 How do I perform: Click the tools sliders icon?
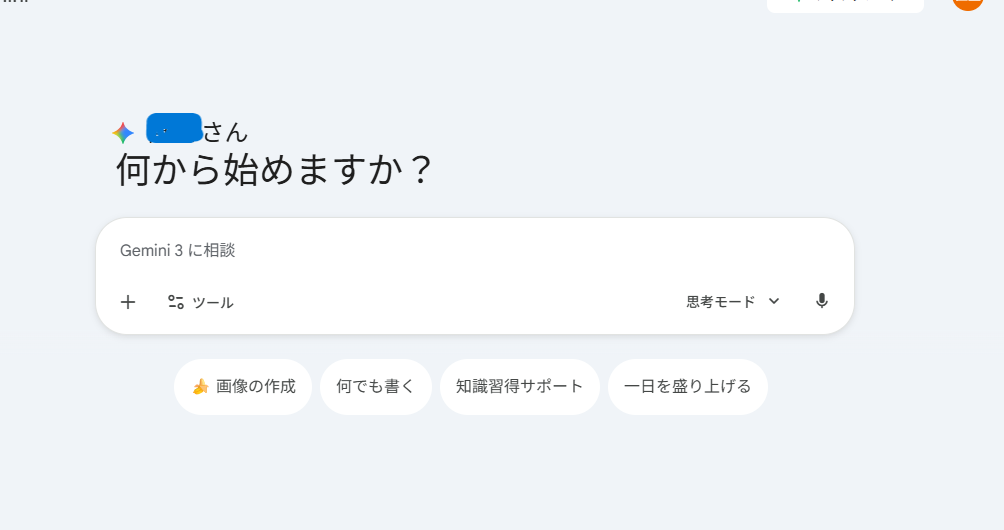click(x=176, y=302)
